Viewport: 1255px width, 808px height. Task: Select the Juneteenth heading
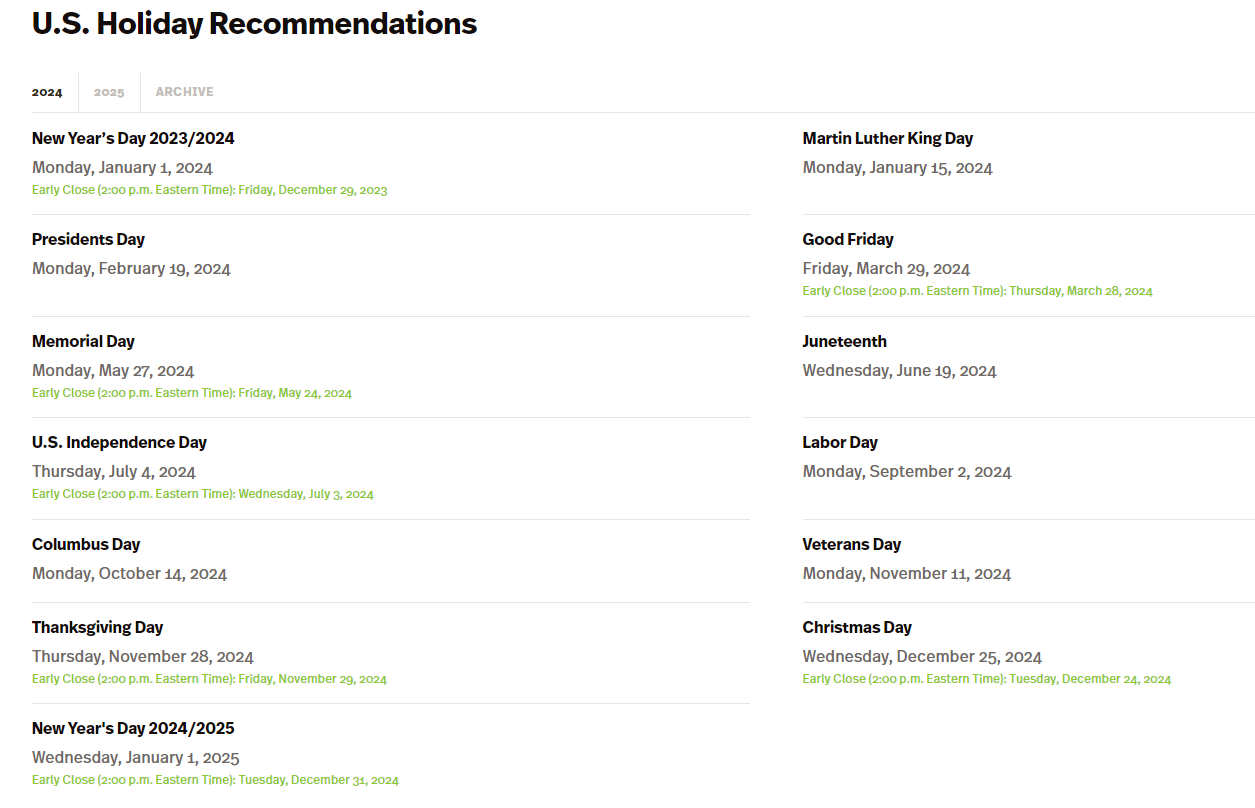844,341
